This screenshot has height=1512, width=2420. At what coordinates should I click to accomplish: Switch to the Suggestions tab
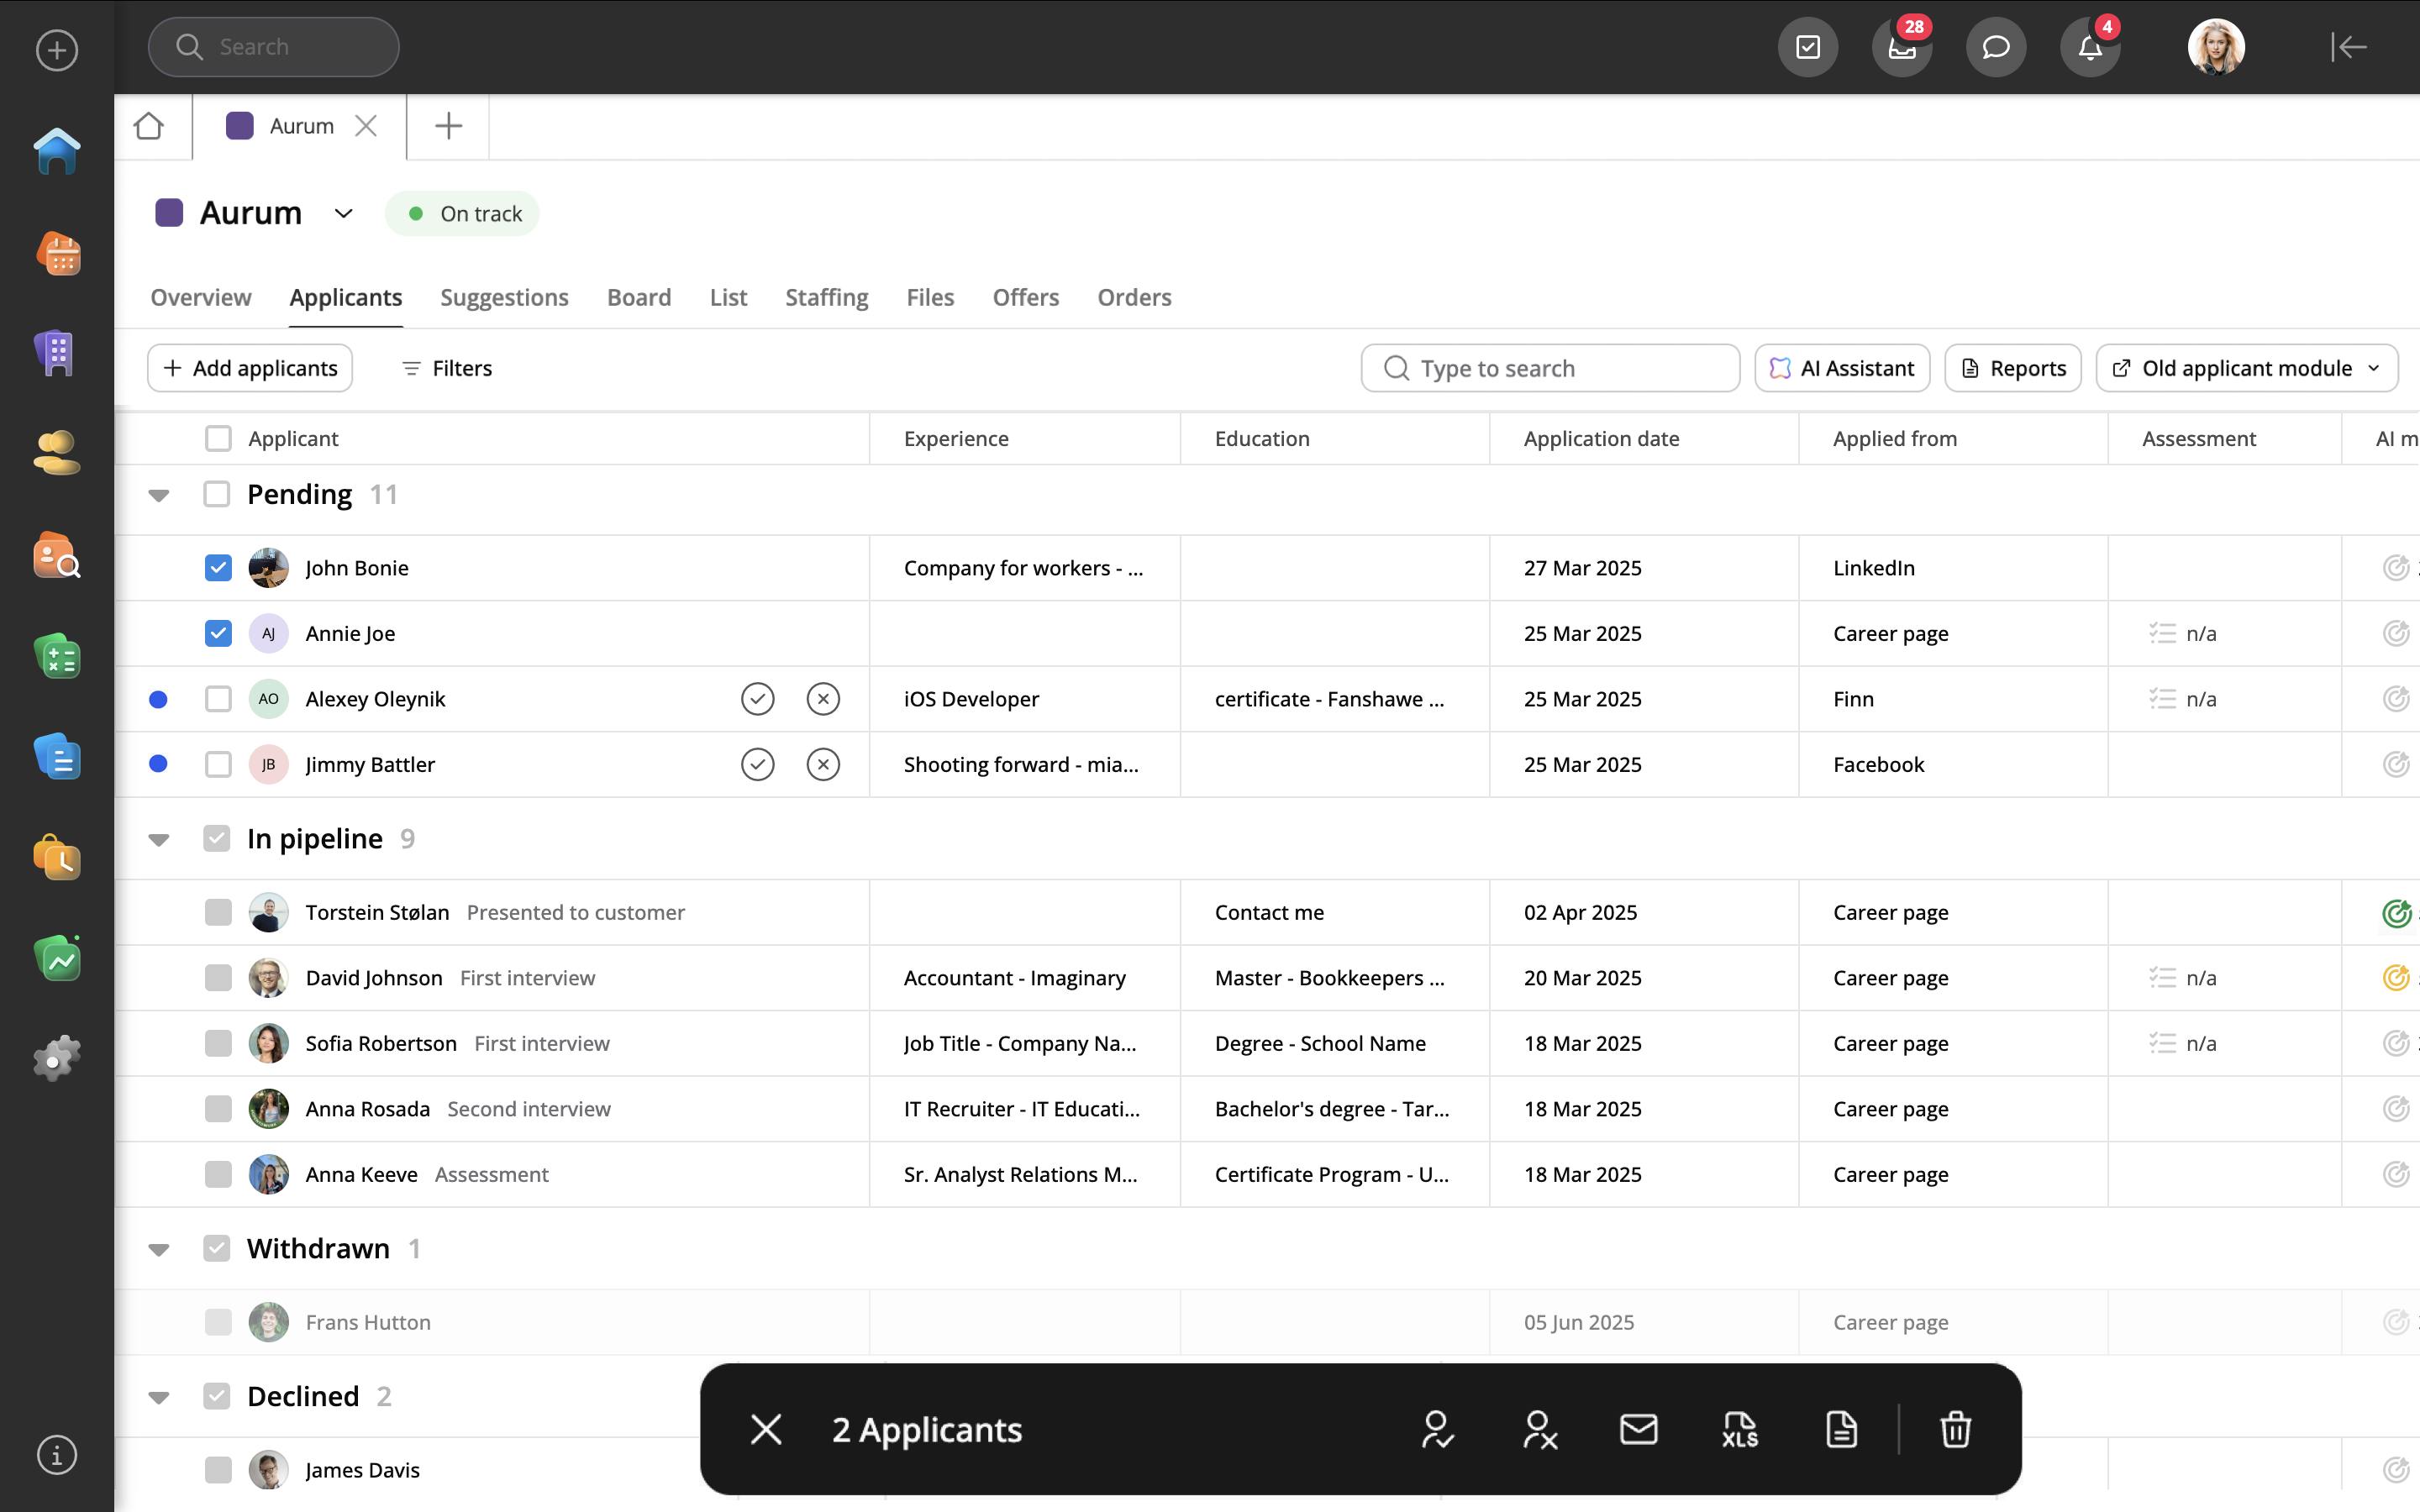click(x=504, y=297)
